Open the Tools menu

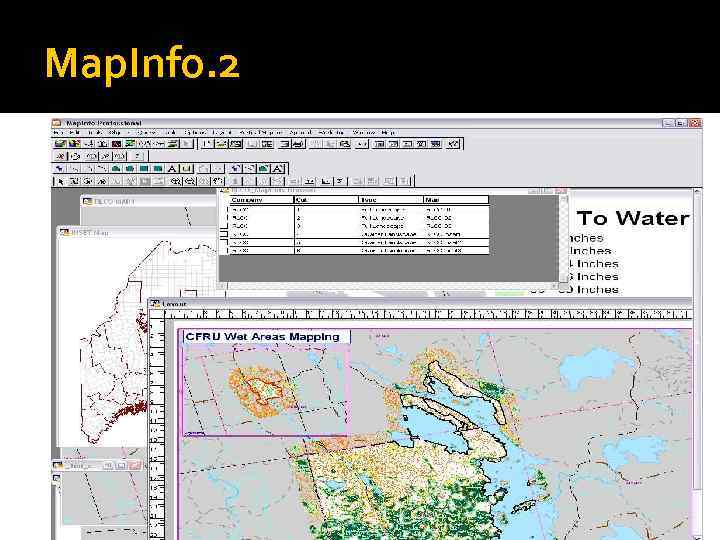click(95, 132)
